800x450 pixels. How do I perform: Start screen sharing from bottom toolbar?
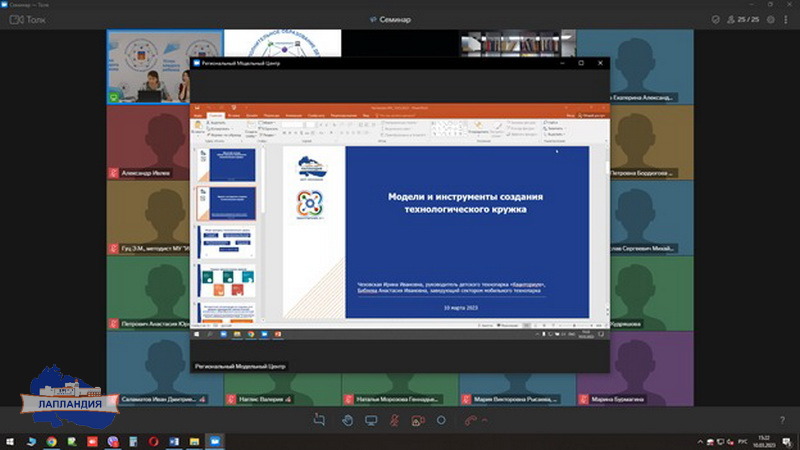(371, 420)
